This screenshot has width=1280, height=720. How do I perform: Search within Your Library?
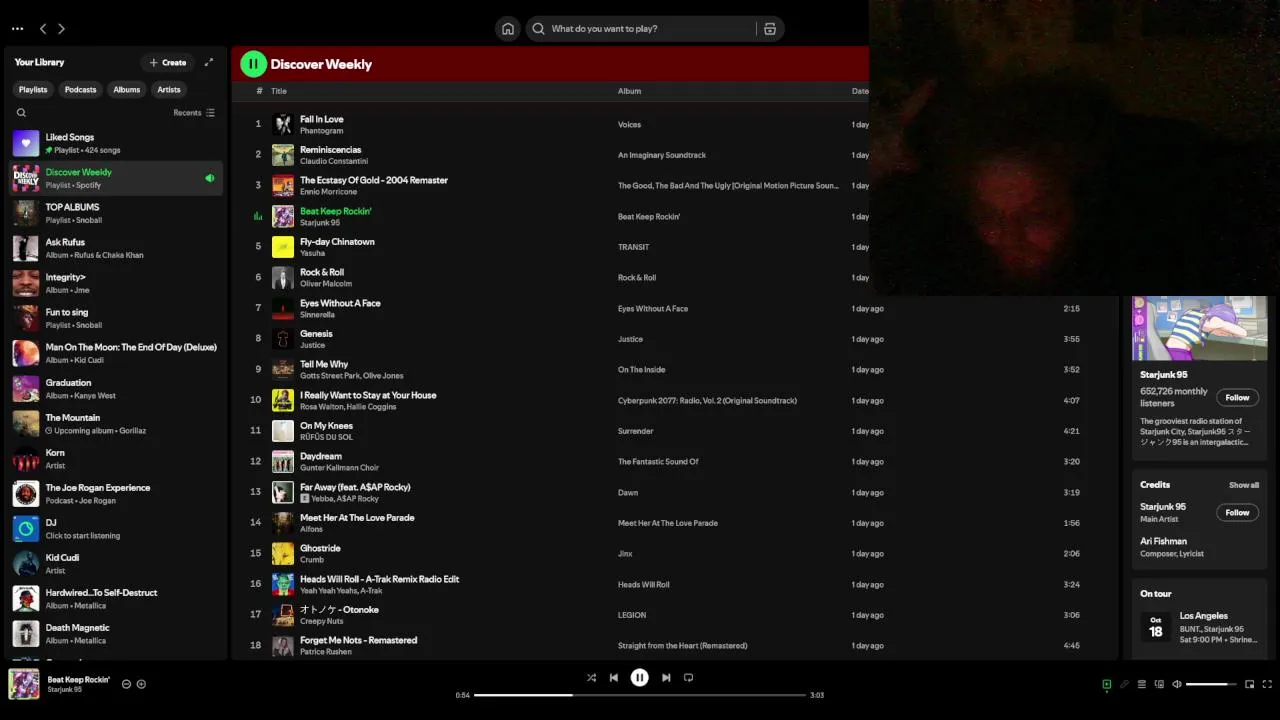tap(21, 113)
